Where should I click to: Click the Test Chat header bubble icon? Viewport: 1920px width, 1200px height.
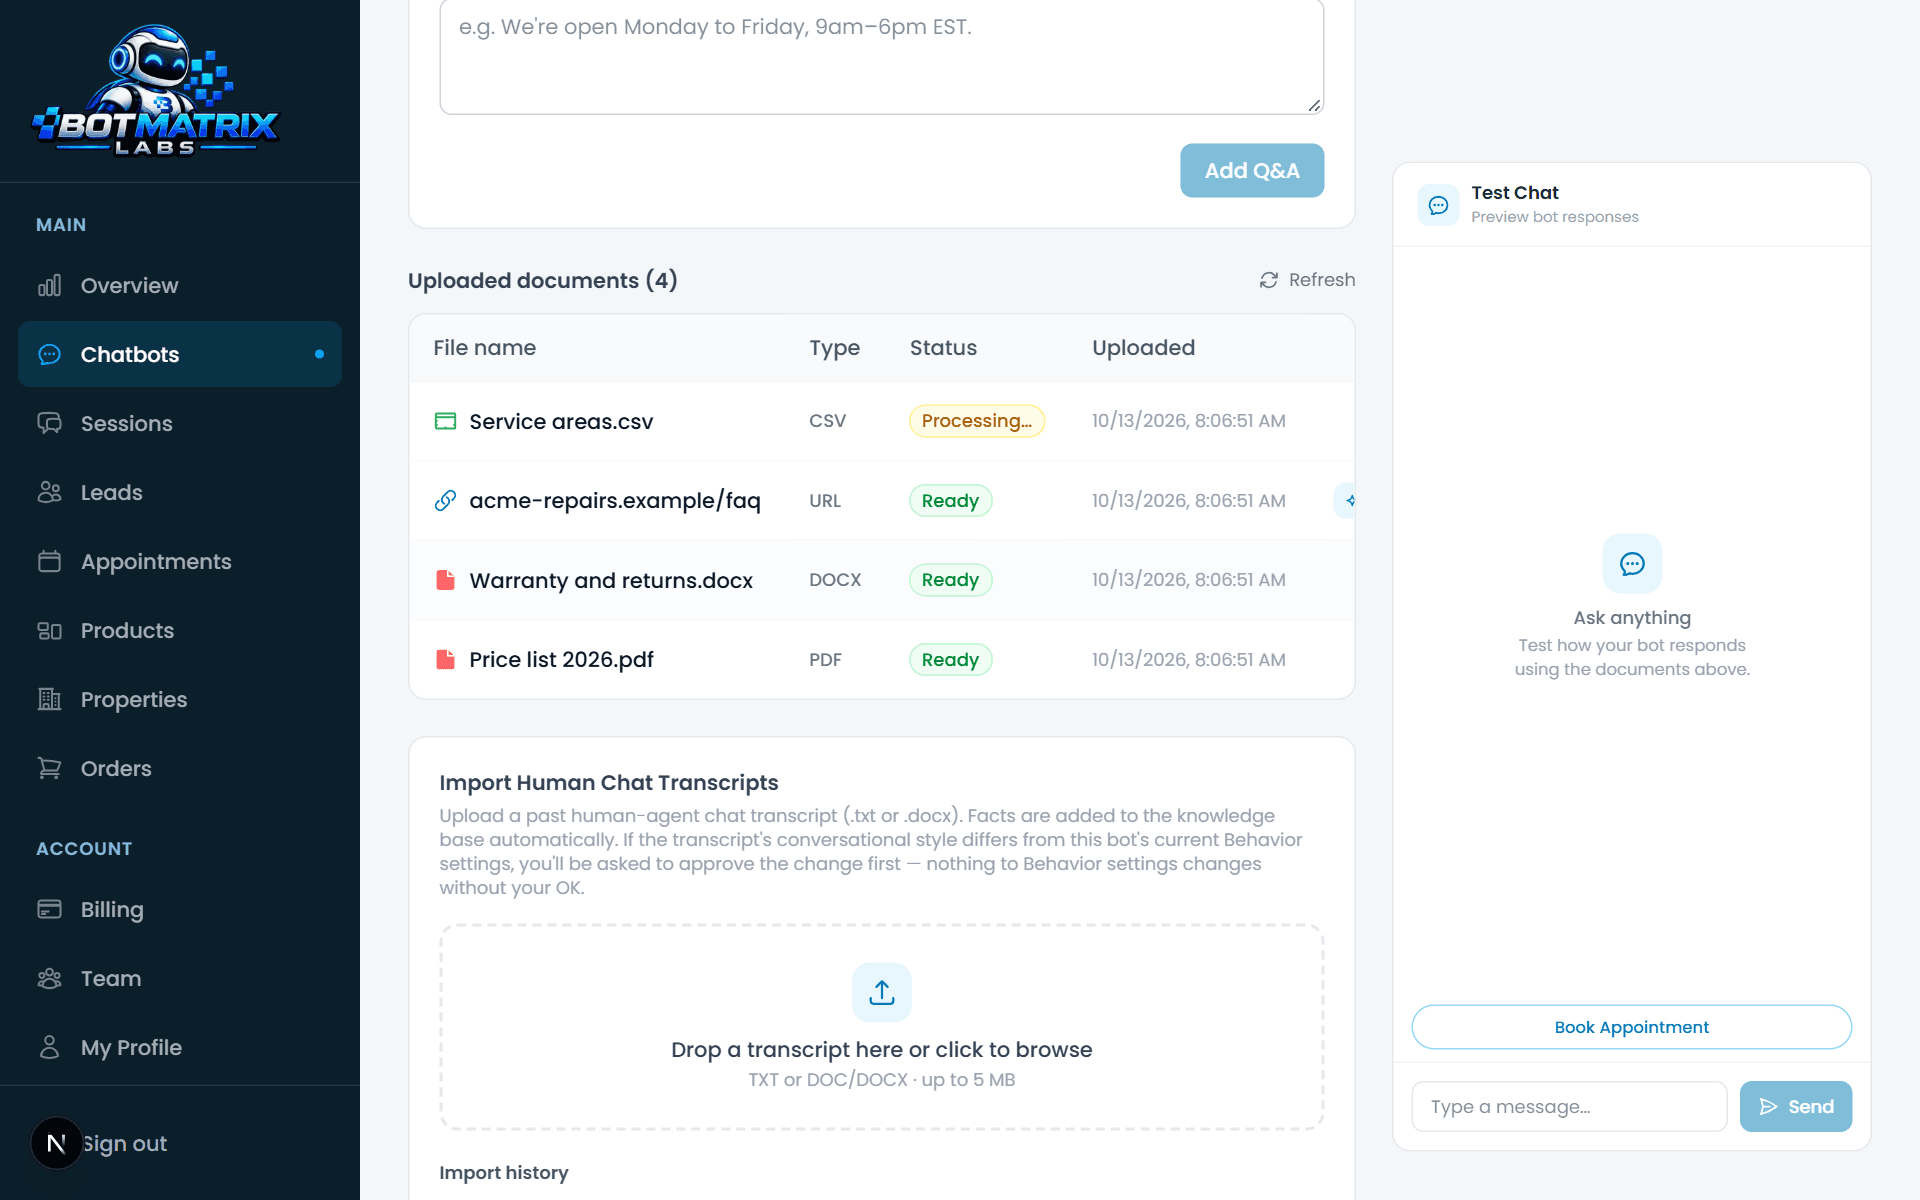pos(1438,205)
